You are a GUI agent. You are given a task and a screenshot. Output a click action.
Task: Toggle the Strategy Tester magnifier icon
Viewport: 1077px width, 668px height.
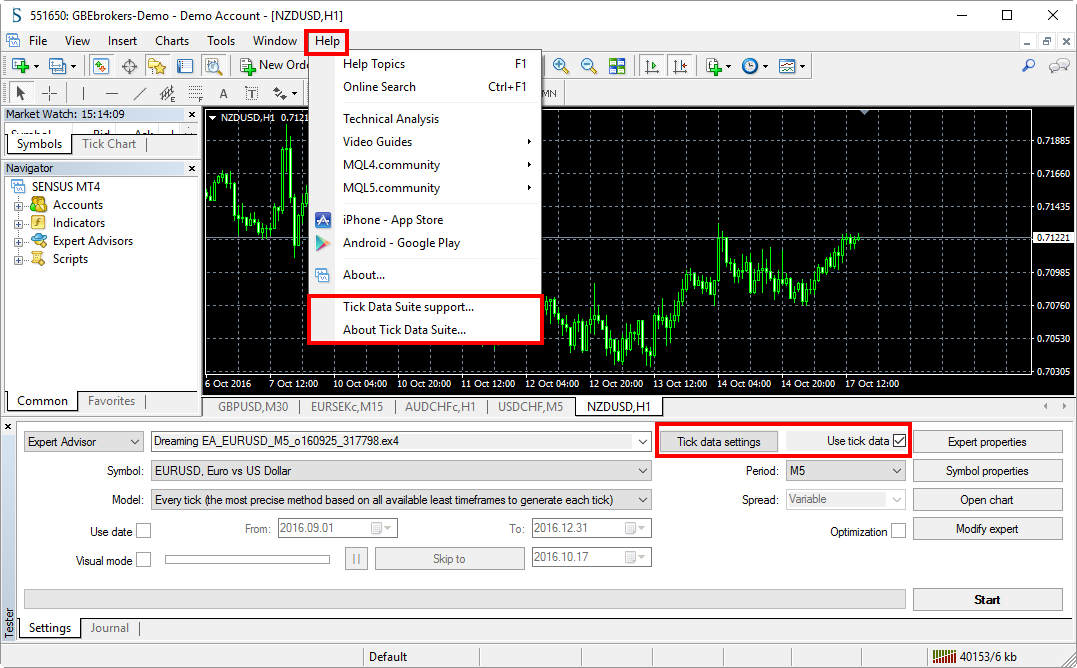(x=214, y=66)
